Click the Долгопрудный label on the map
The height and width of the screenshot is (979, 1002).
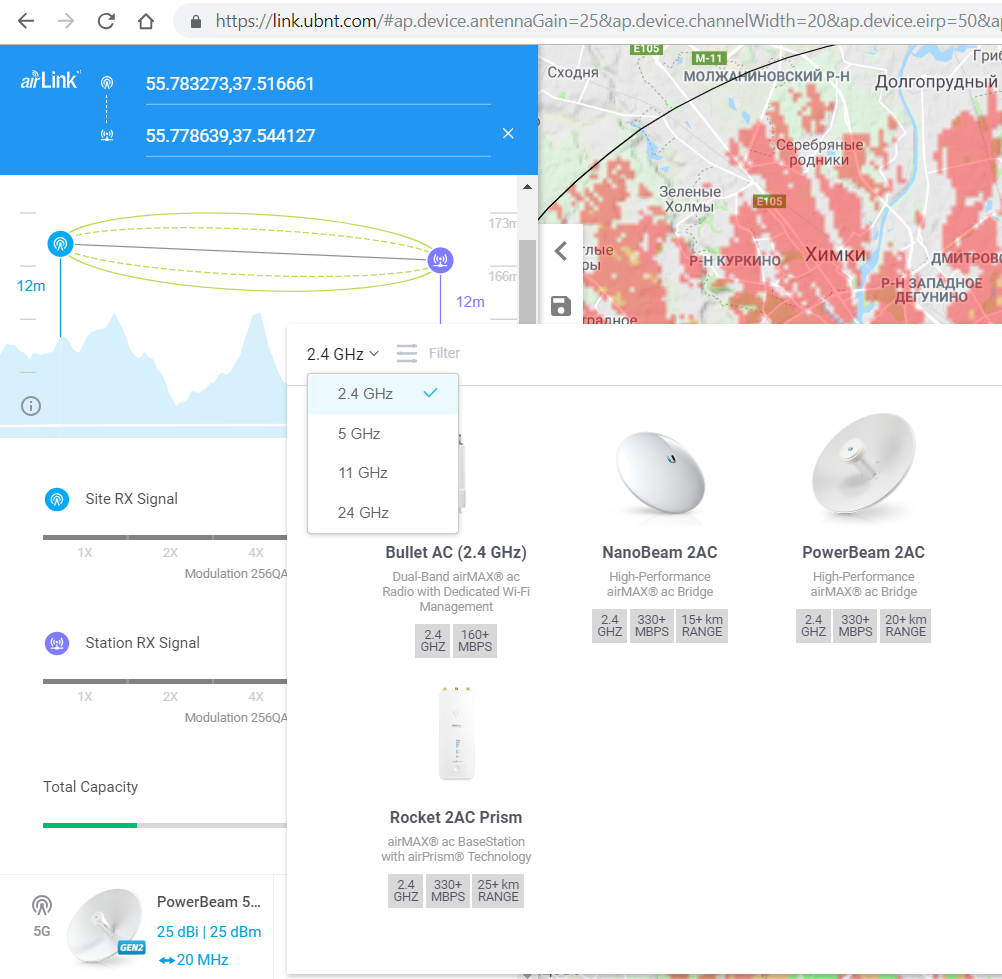[x=936, y=82]
